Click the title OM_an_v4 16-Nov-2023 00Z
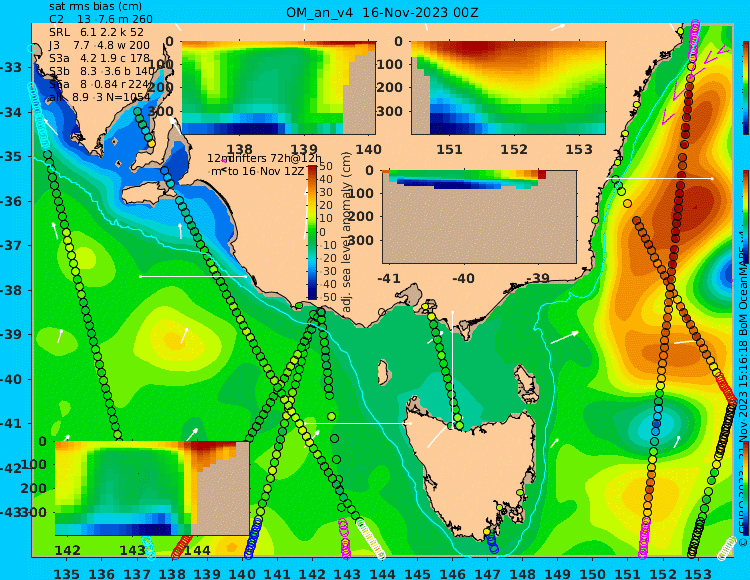 click(382, 12)
